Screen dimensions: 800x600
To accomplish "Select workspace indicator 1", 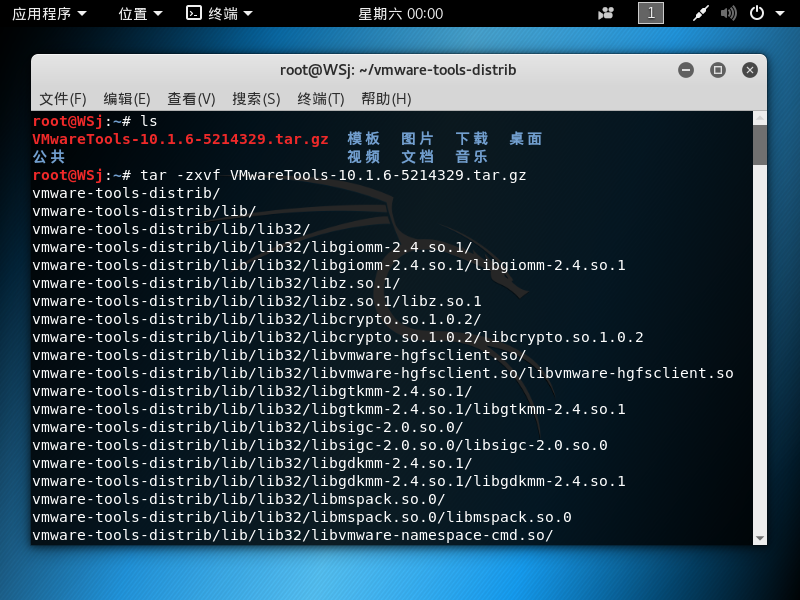I will 651,13.
